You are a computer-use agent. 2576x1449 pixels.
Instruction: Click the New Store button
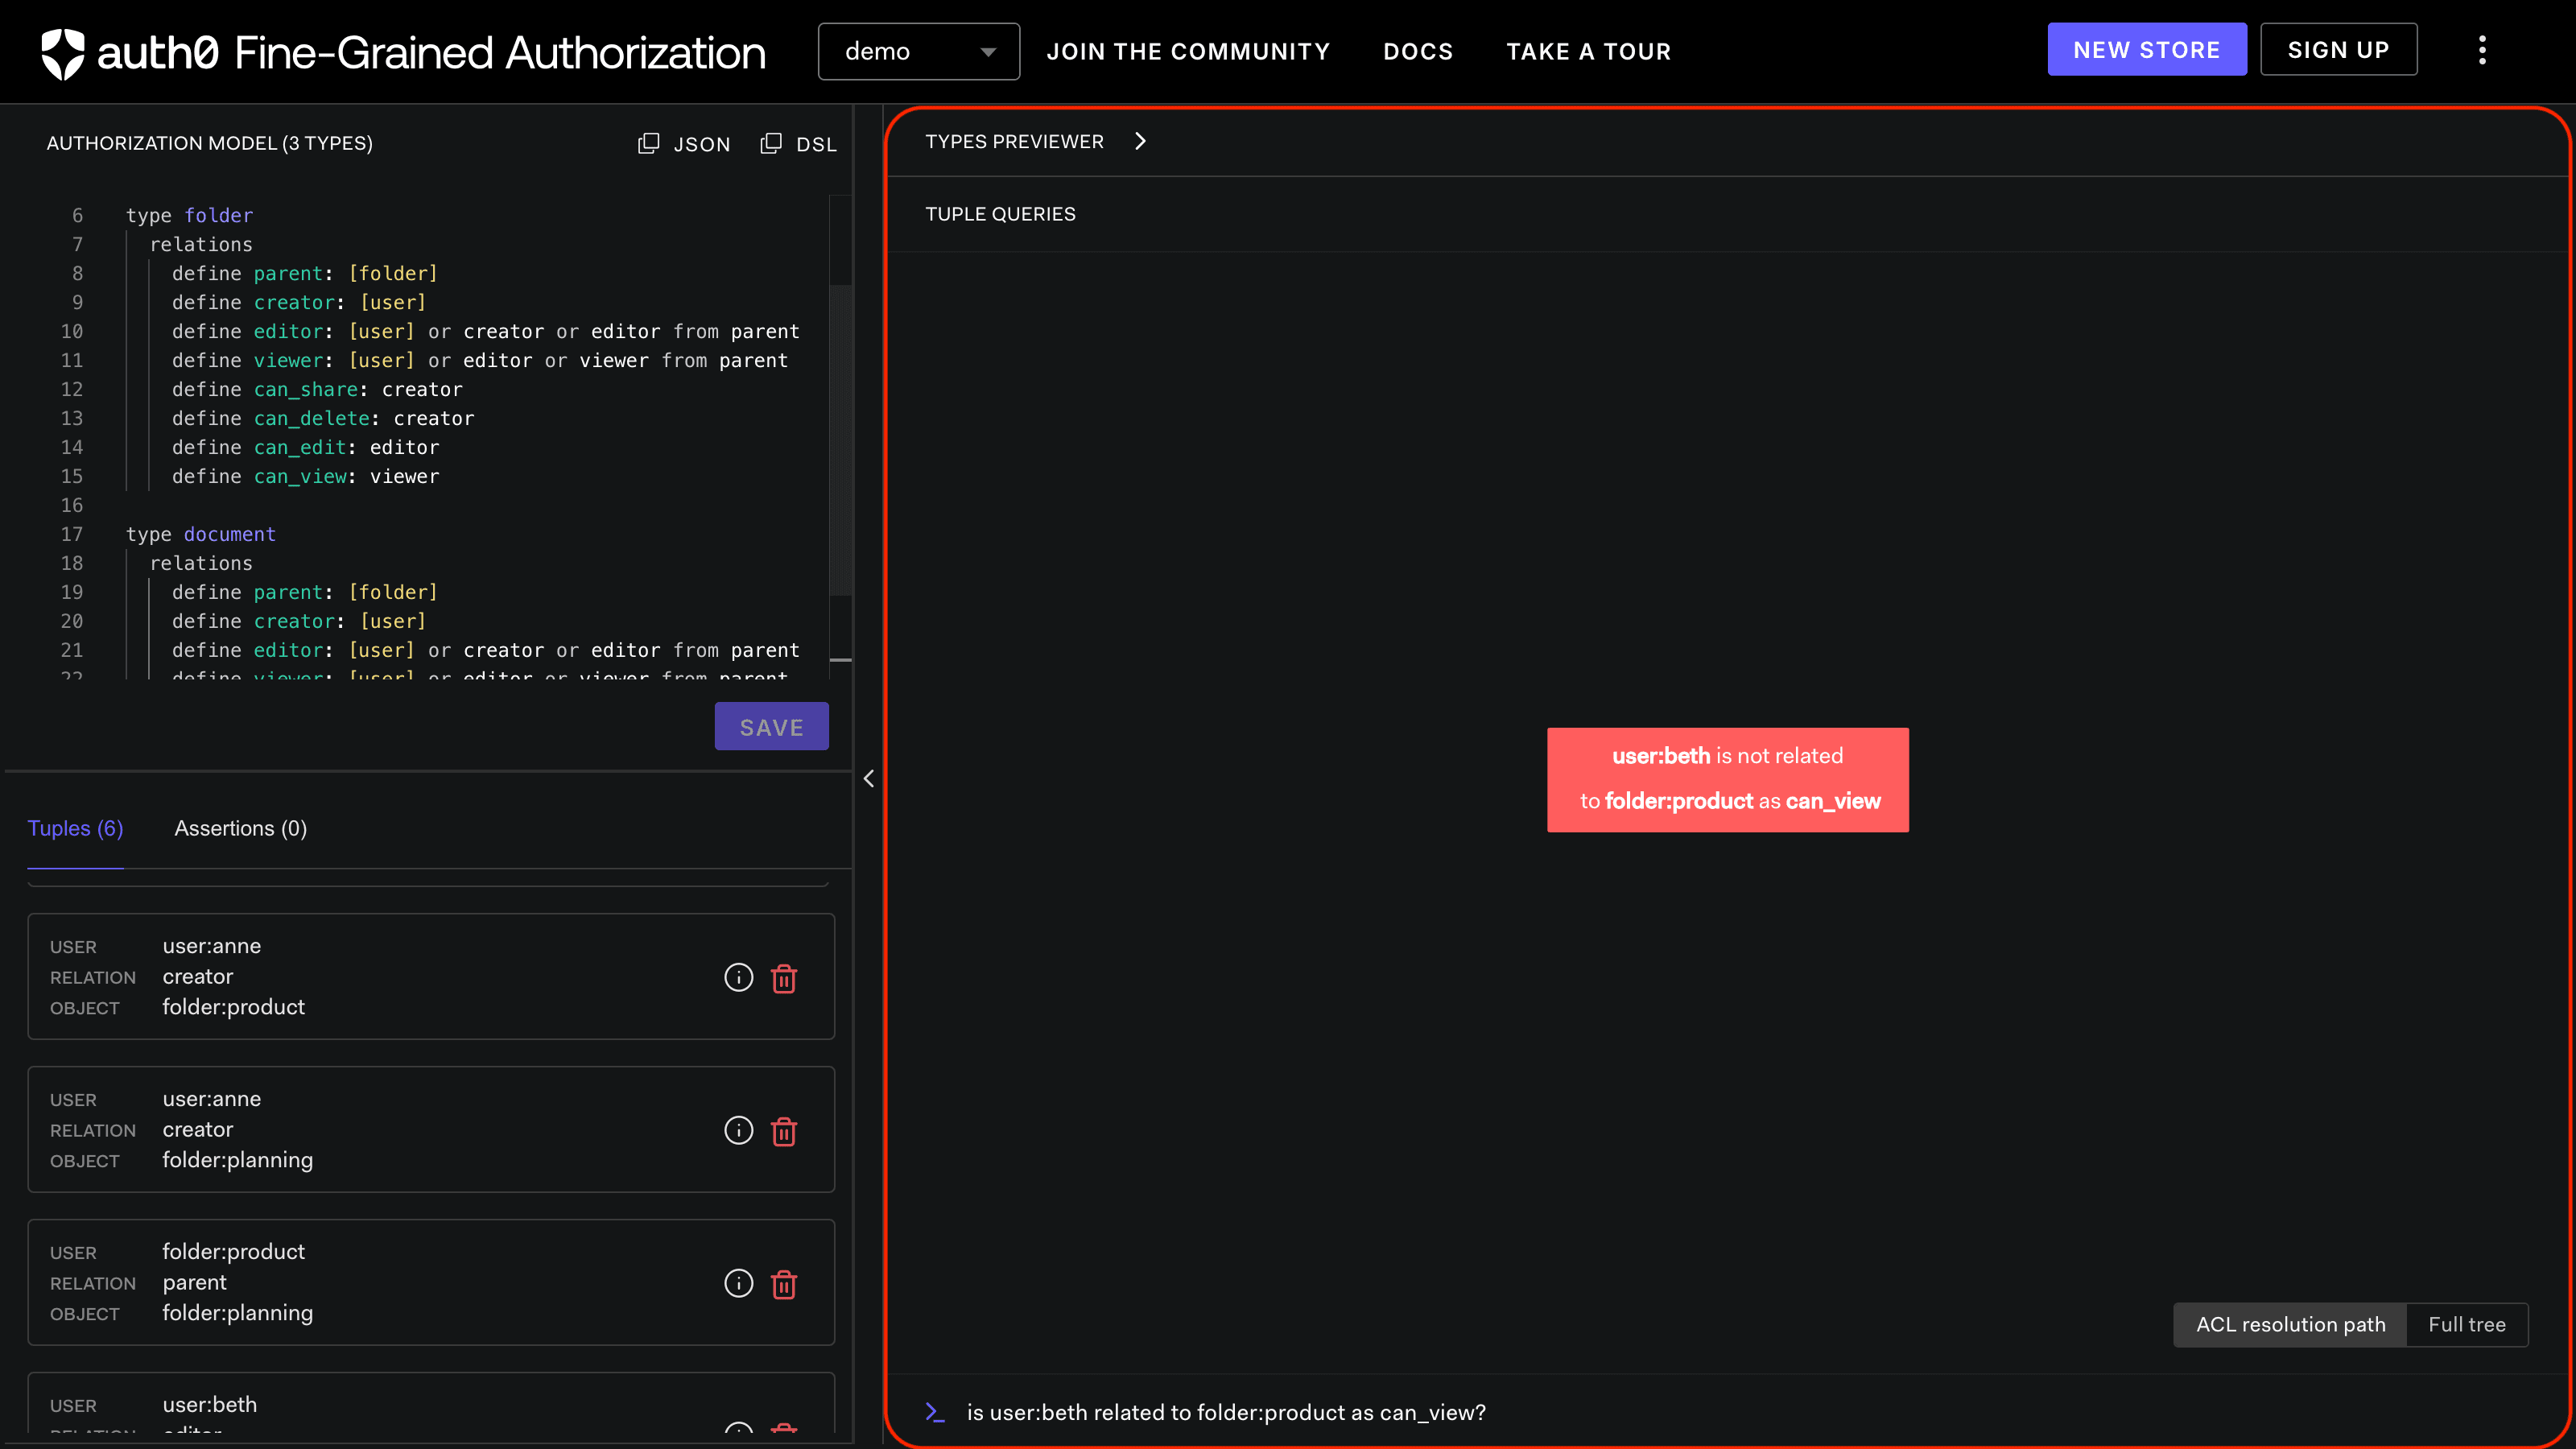point(2147,49)
